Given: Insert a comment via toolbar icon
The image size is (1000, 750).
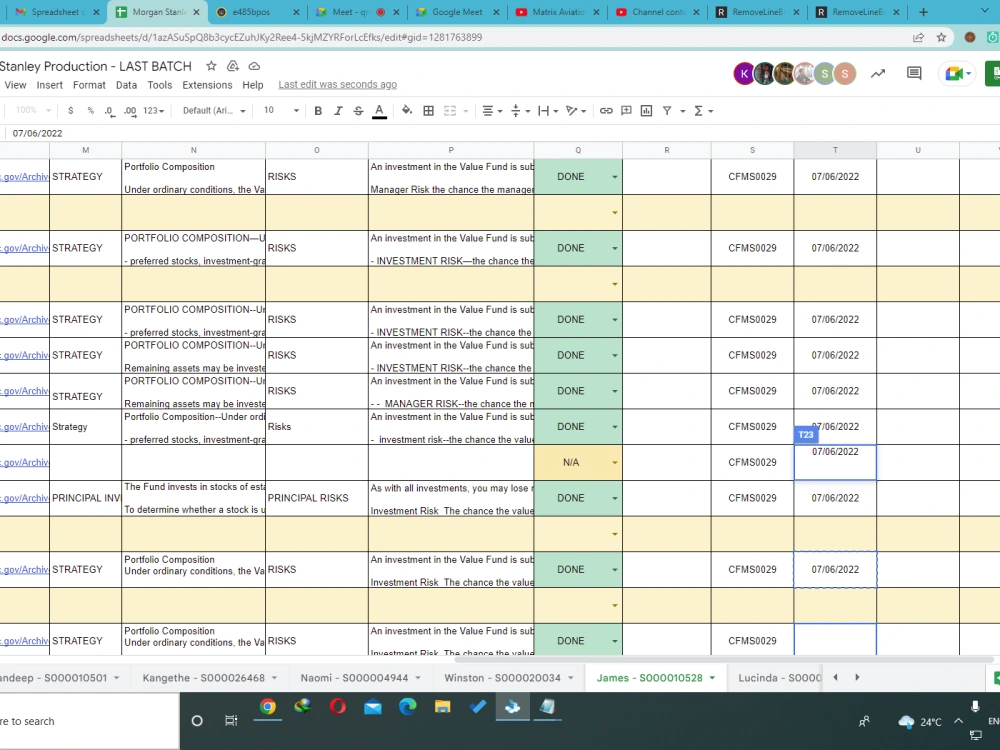Looking at the screenshot, I should click(626, 111).
